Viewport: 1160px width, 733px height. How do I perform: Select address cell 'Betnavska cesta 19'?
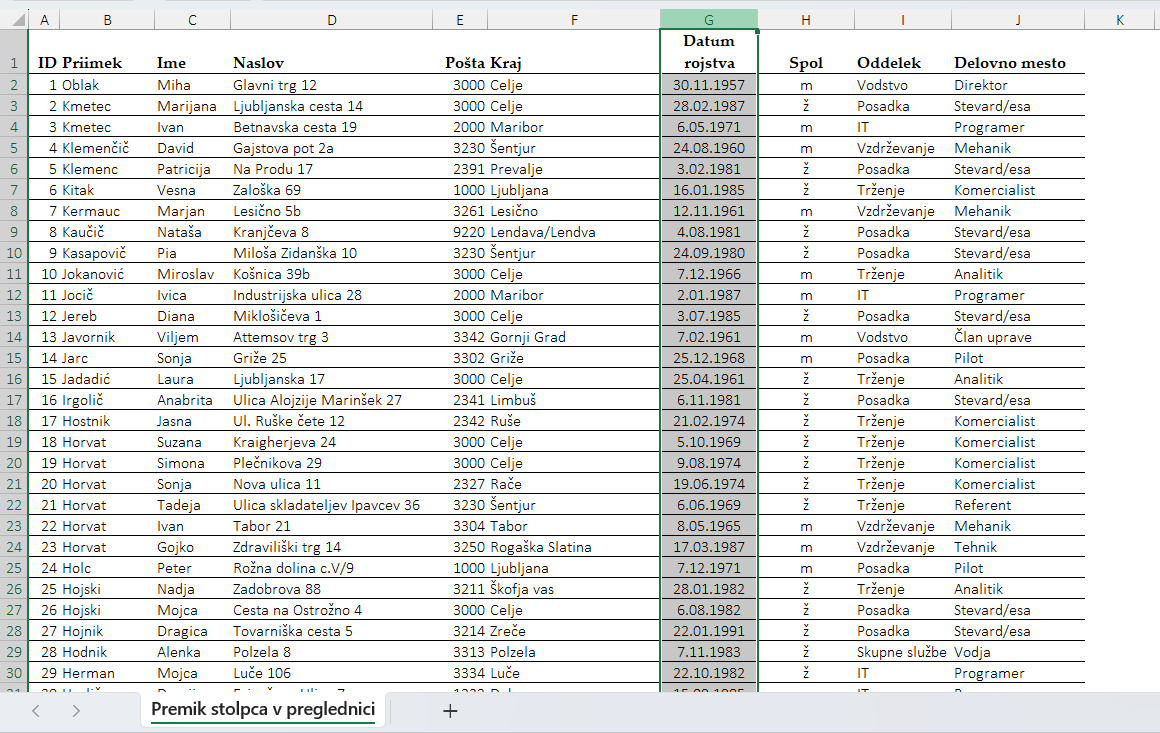click(331, 127)
